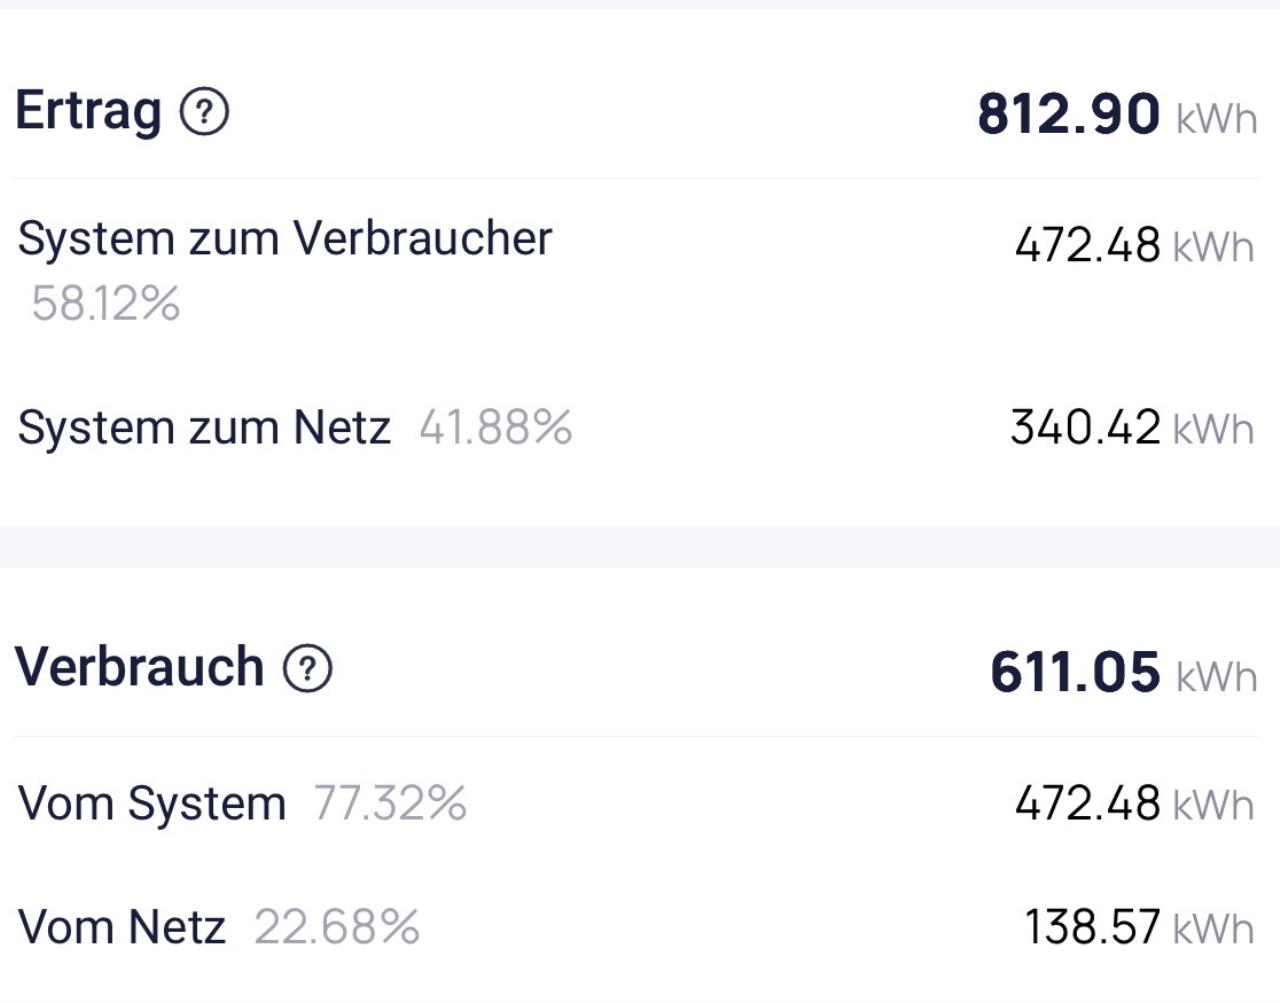Select the 138.57 kWh value
The width and height of the screenshot is (1280, 1003).
point(1138,927)
